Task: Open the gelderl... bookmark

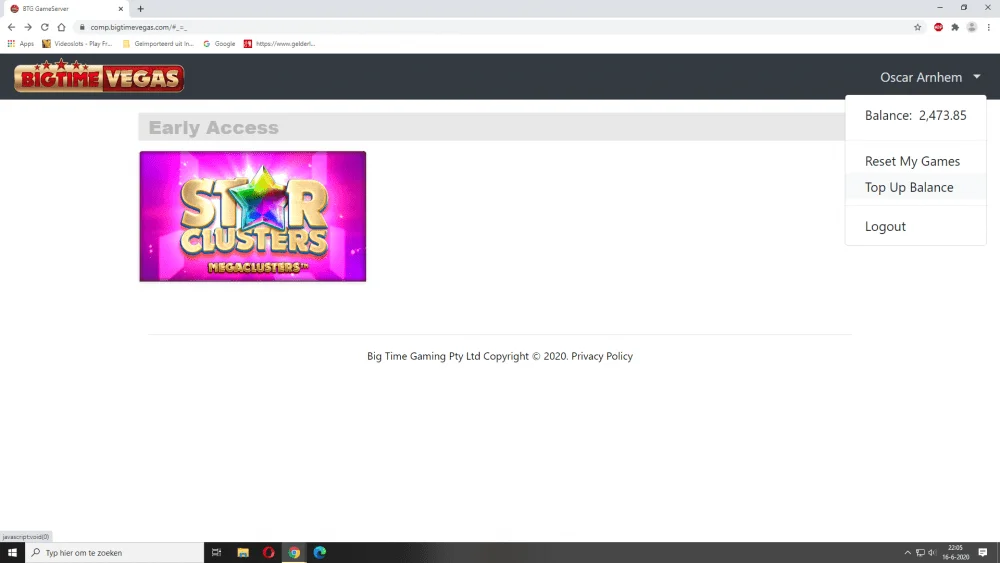Action: (279, 43)
